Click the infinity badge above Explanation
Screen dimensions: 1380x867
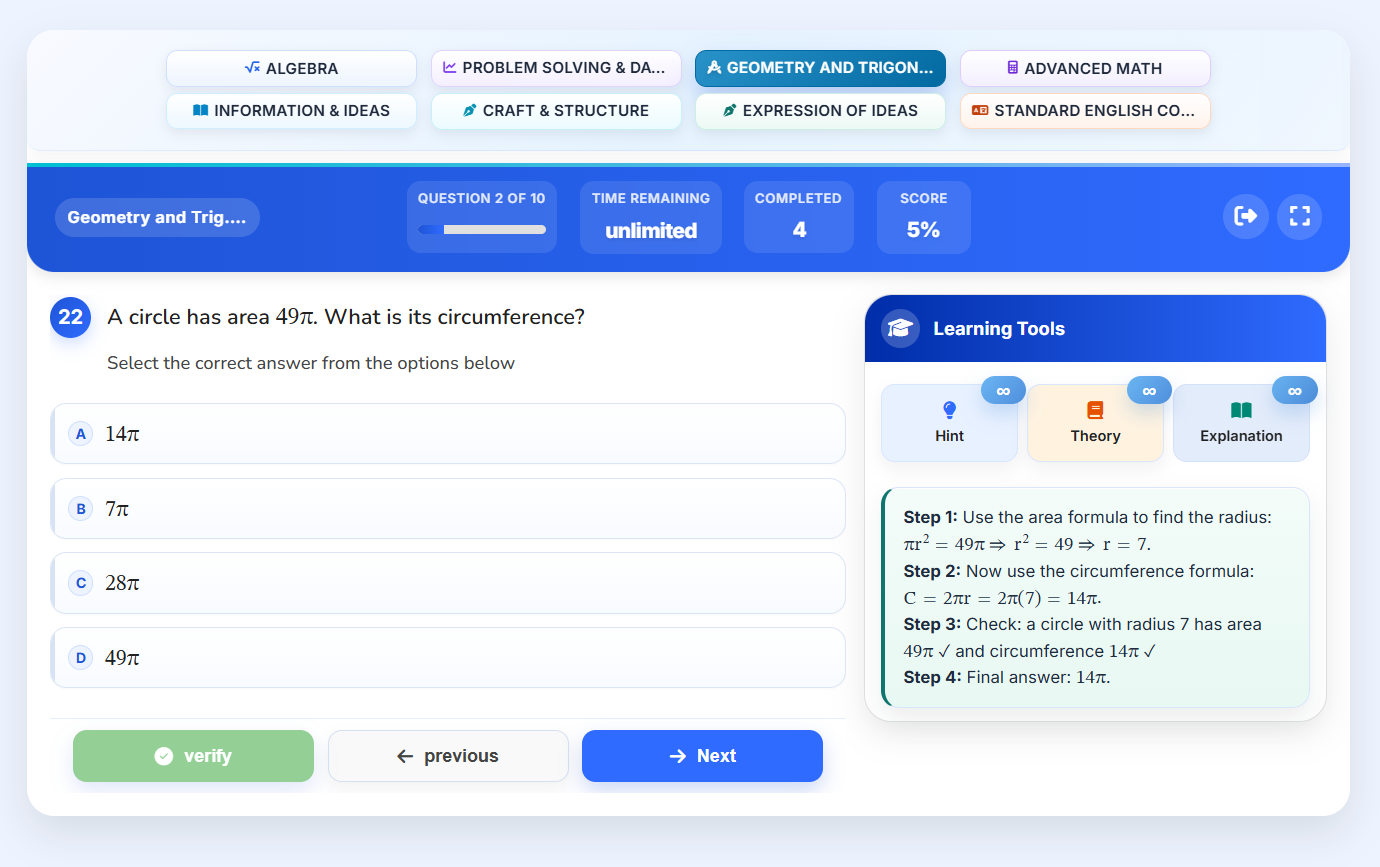coord(1295,390)
